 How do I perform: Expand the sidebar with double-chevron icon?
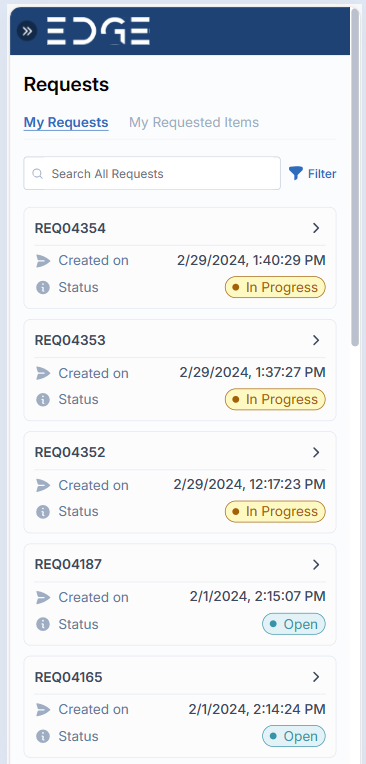[x=27, y=31]
